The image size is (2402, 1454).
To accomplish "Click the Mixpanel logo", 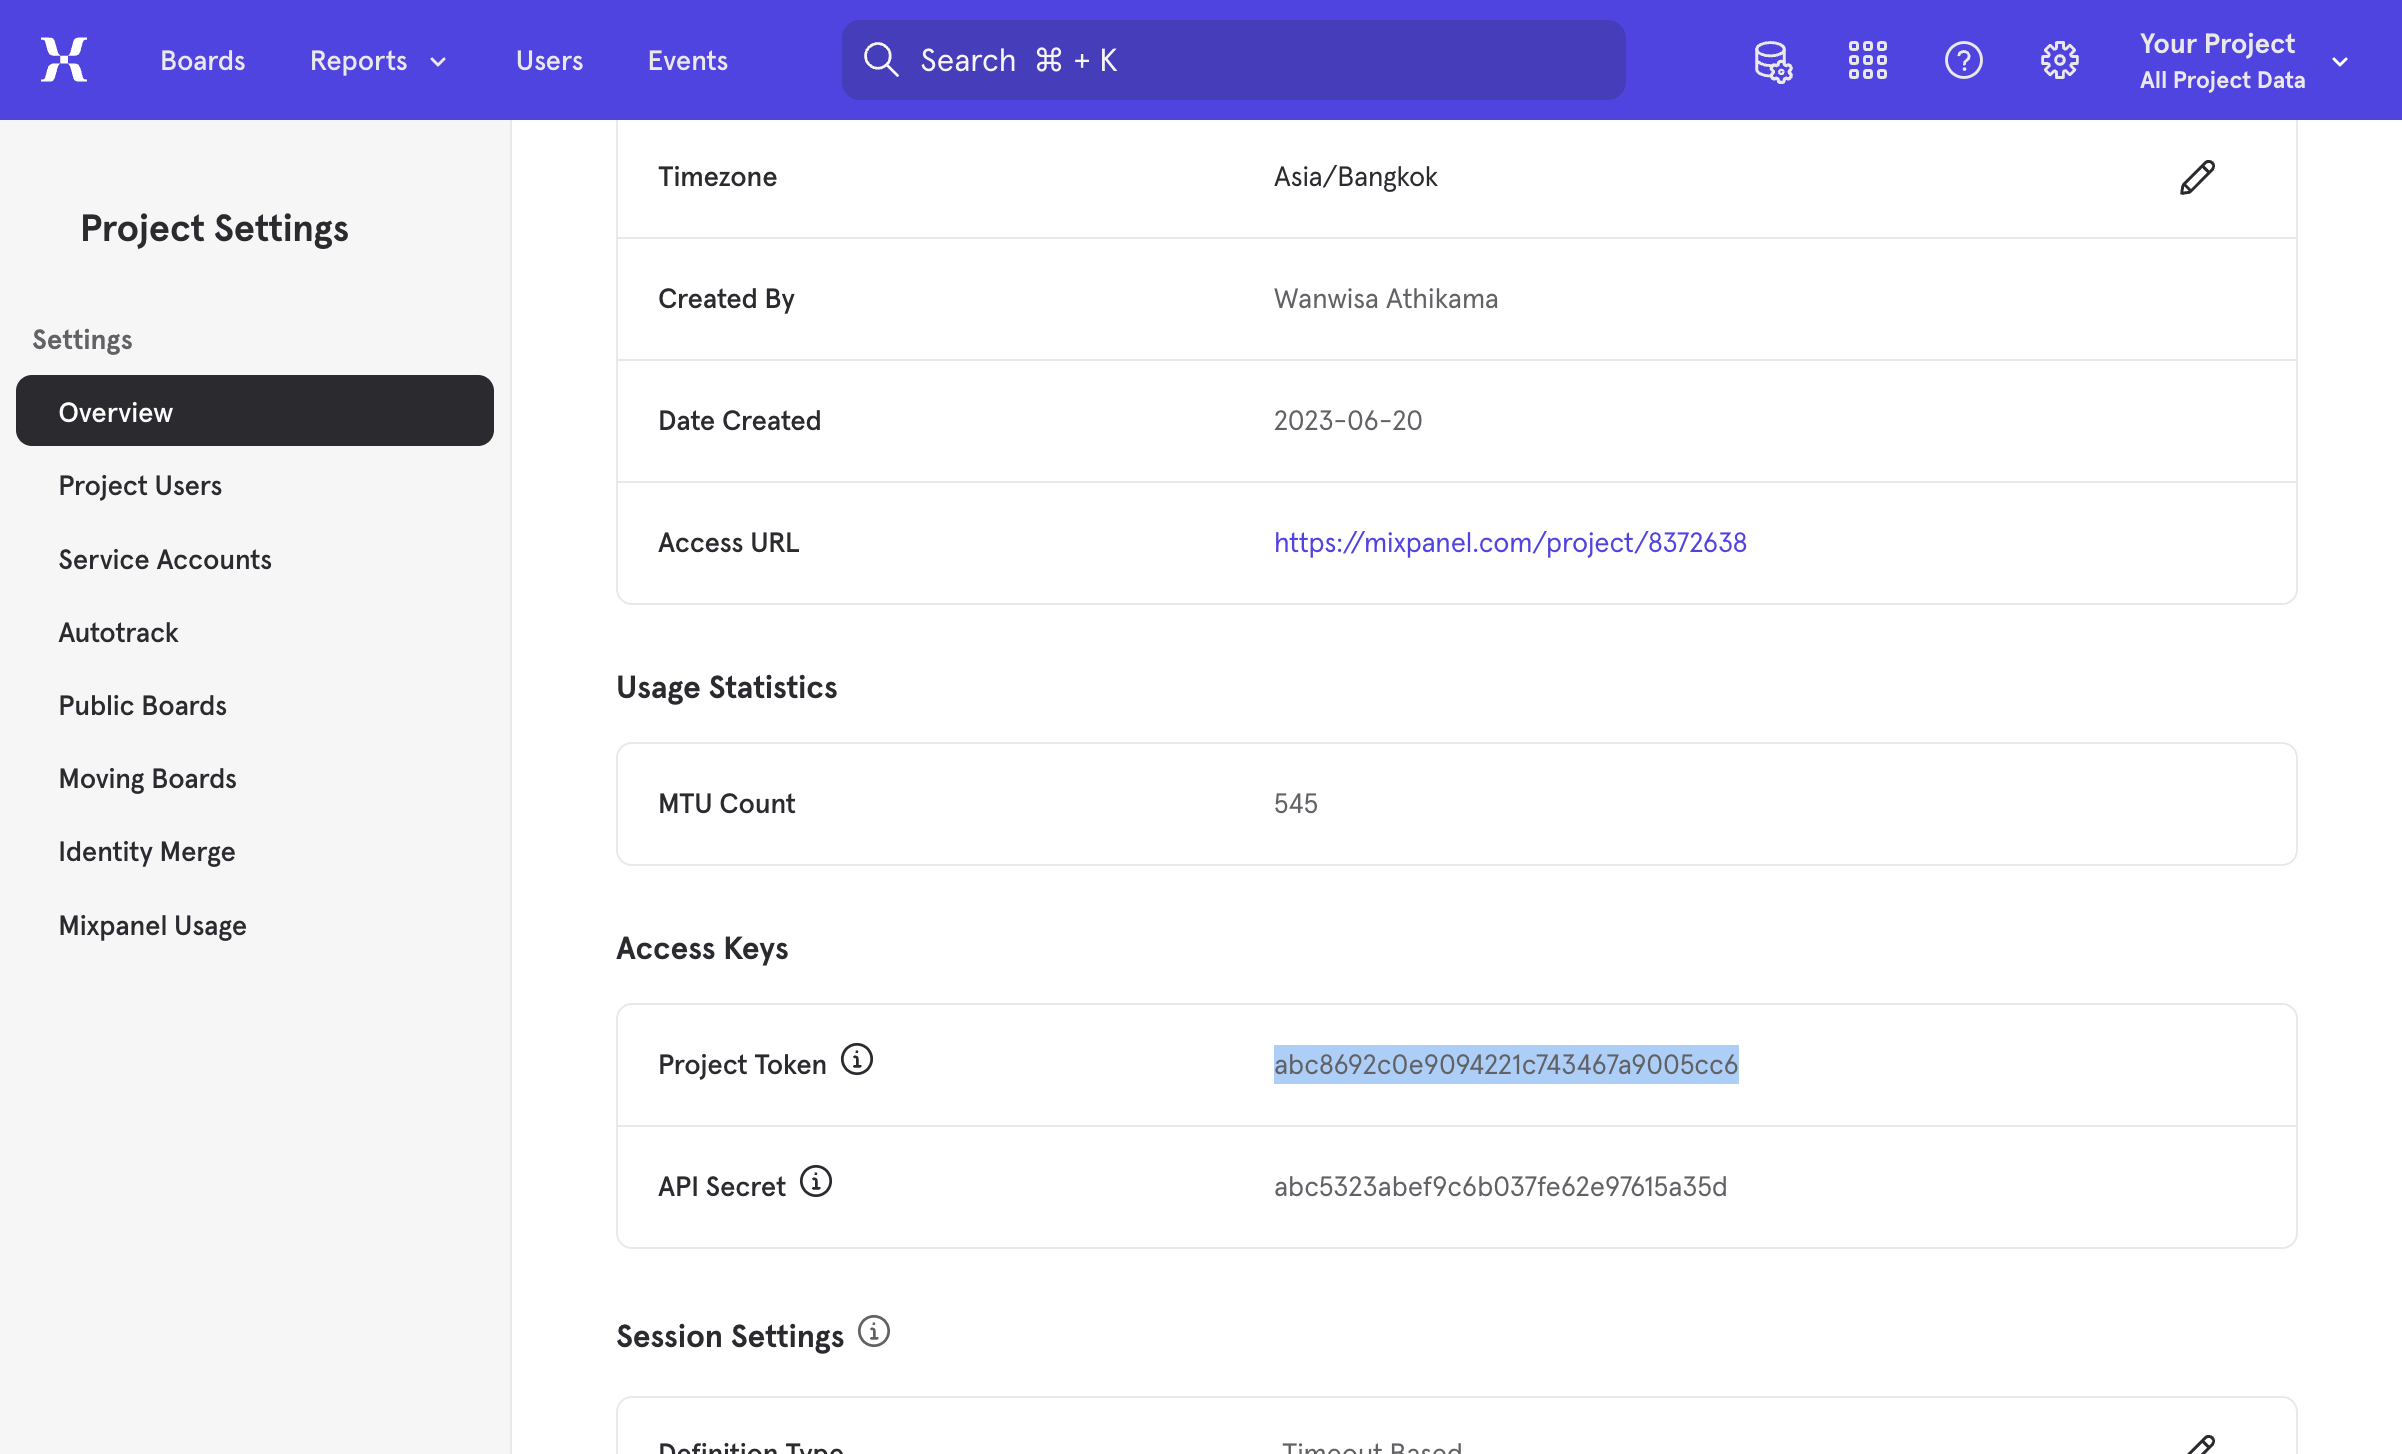I will pos(63,59).
